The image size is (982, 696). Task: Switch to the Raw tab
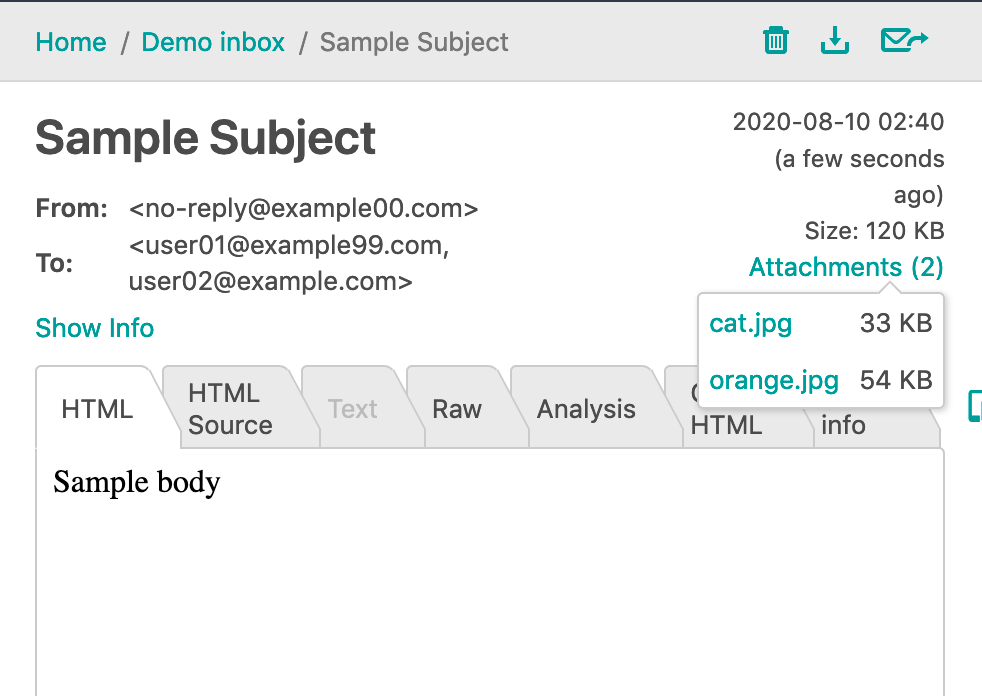point(457,409)
